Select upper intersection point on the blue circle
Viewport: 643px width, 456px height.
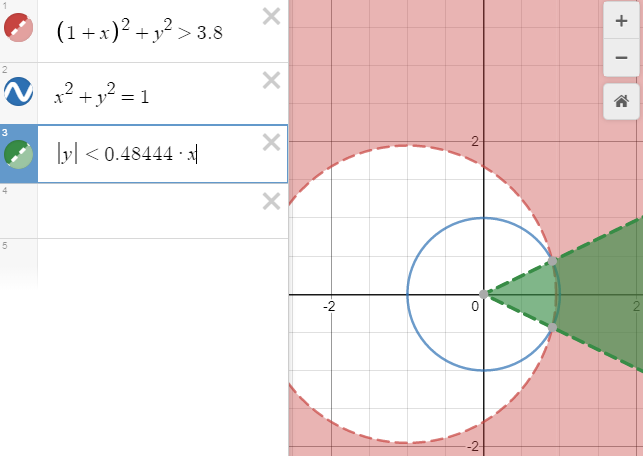click(x=552, y=261)
